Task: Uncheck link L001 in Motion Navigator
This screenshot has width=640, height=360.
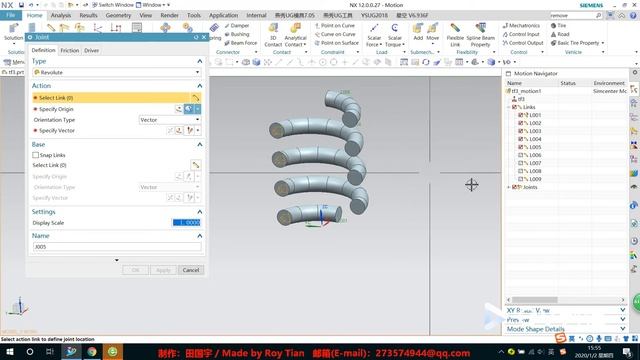Action: point(521,115)
